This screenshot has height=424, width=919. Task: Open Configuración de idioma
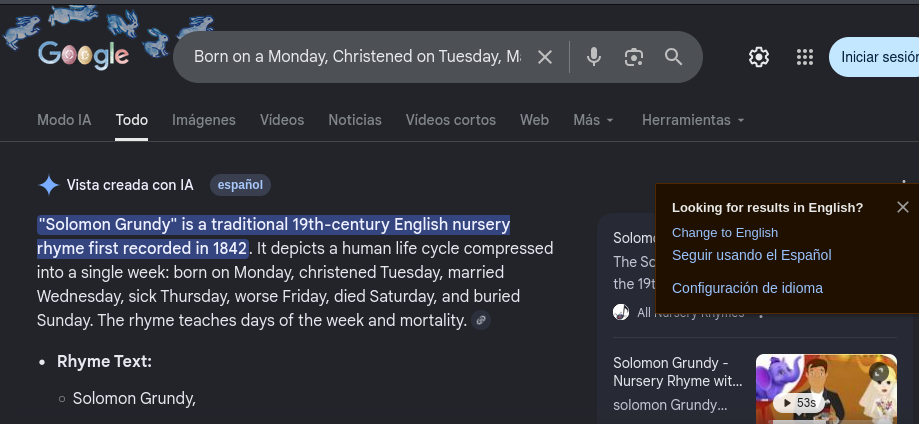tap(747, 288)
